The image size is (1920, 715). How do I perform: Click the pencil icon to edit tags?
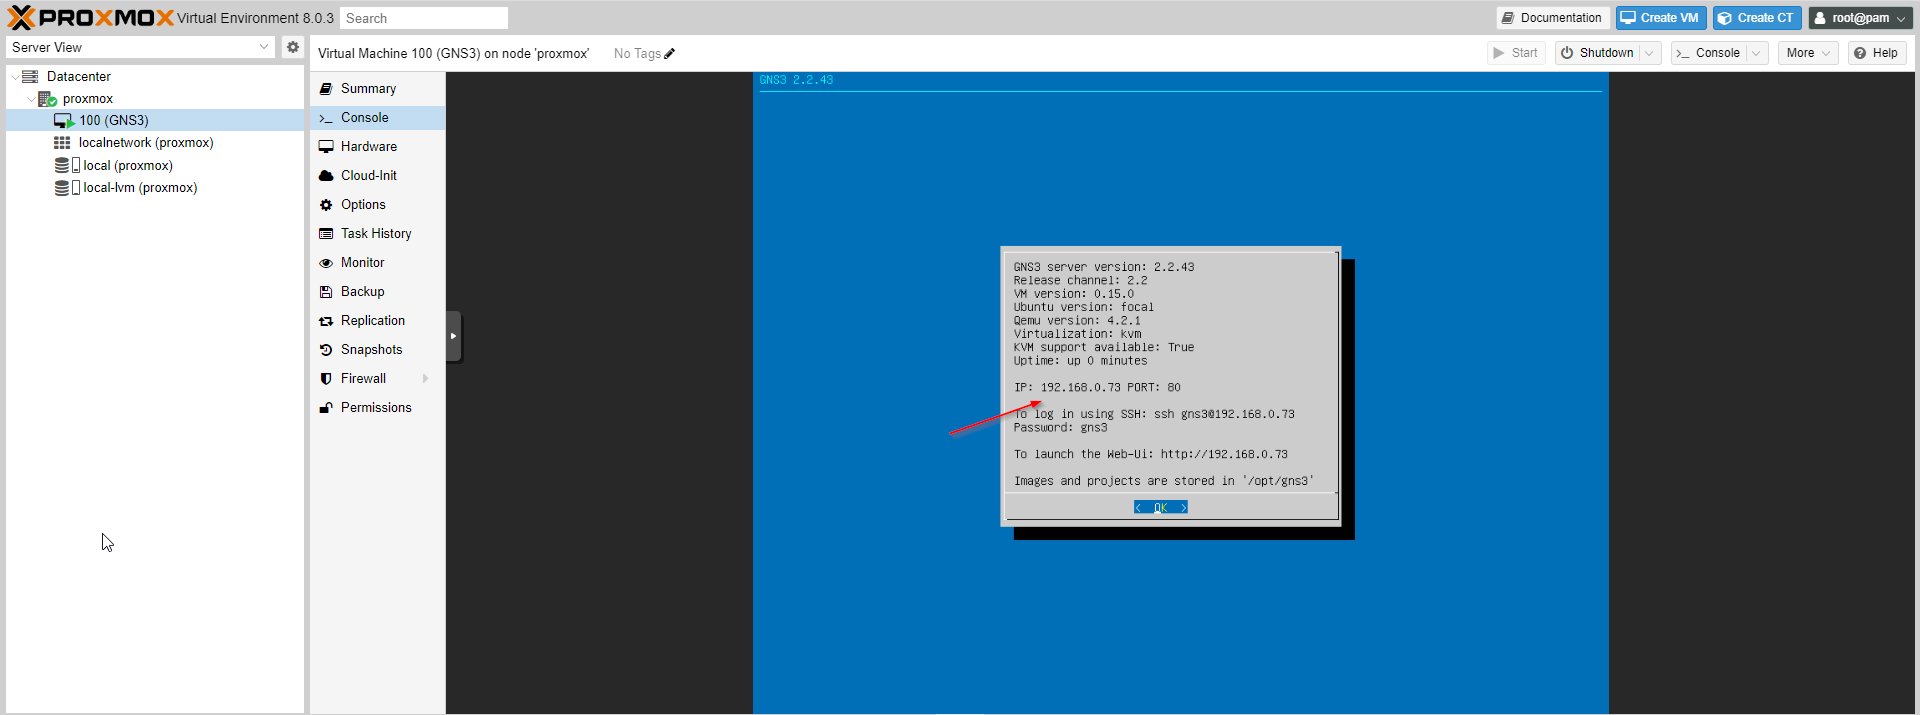coord(669,54)
